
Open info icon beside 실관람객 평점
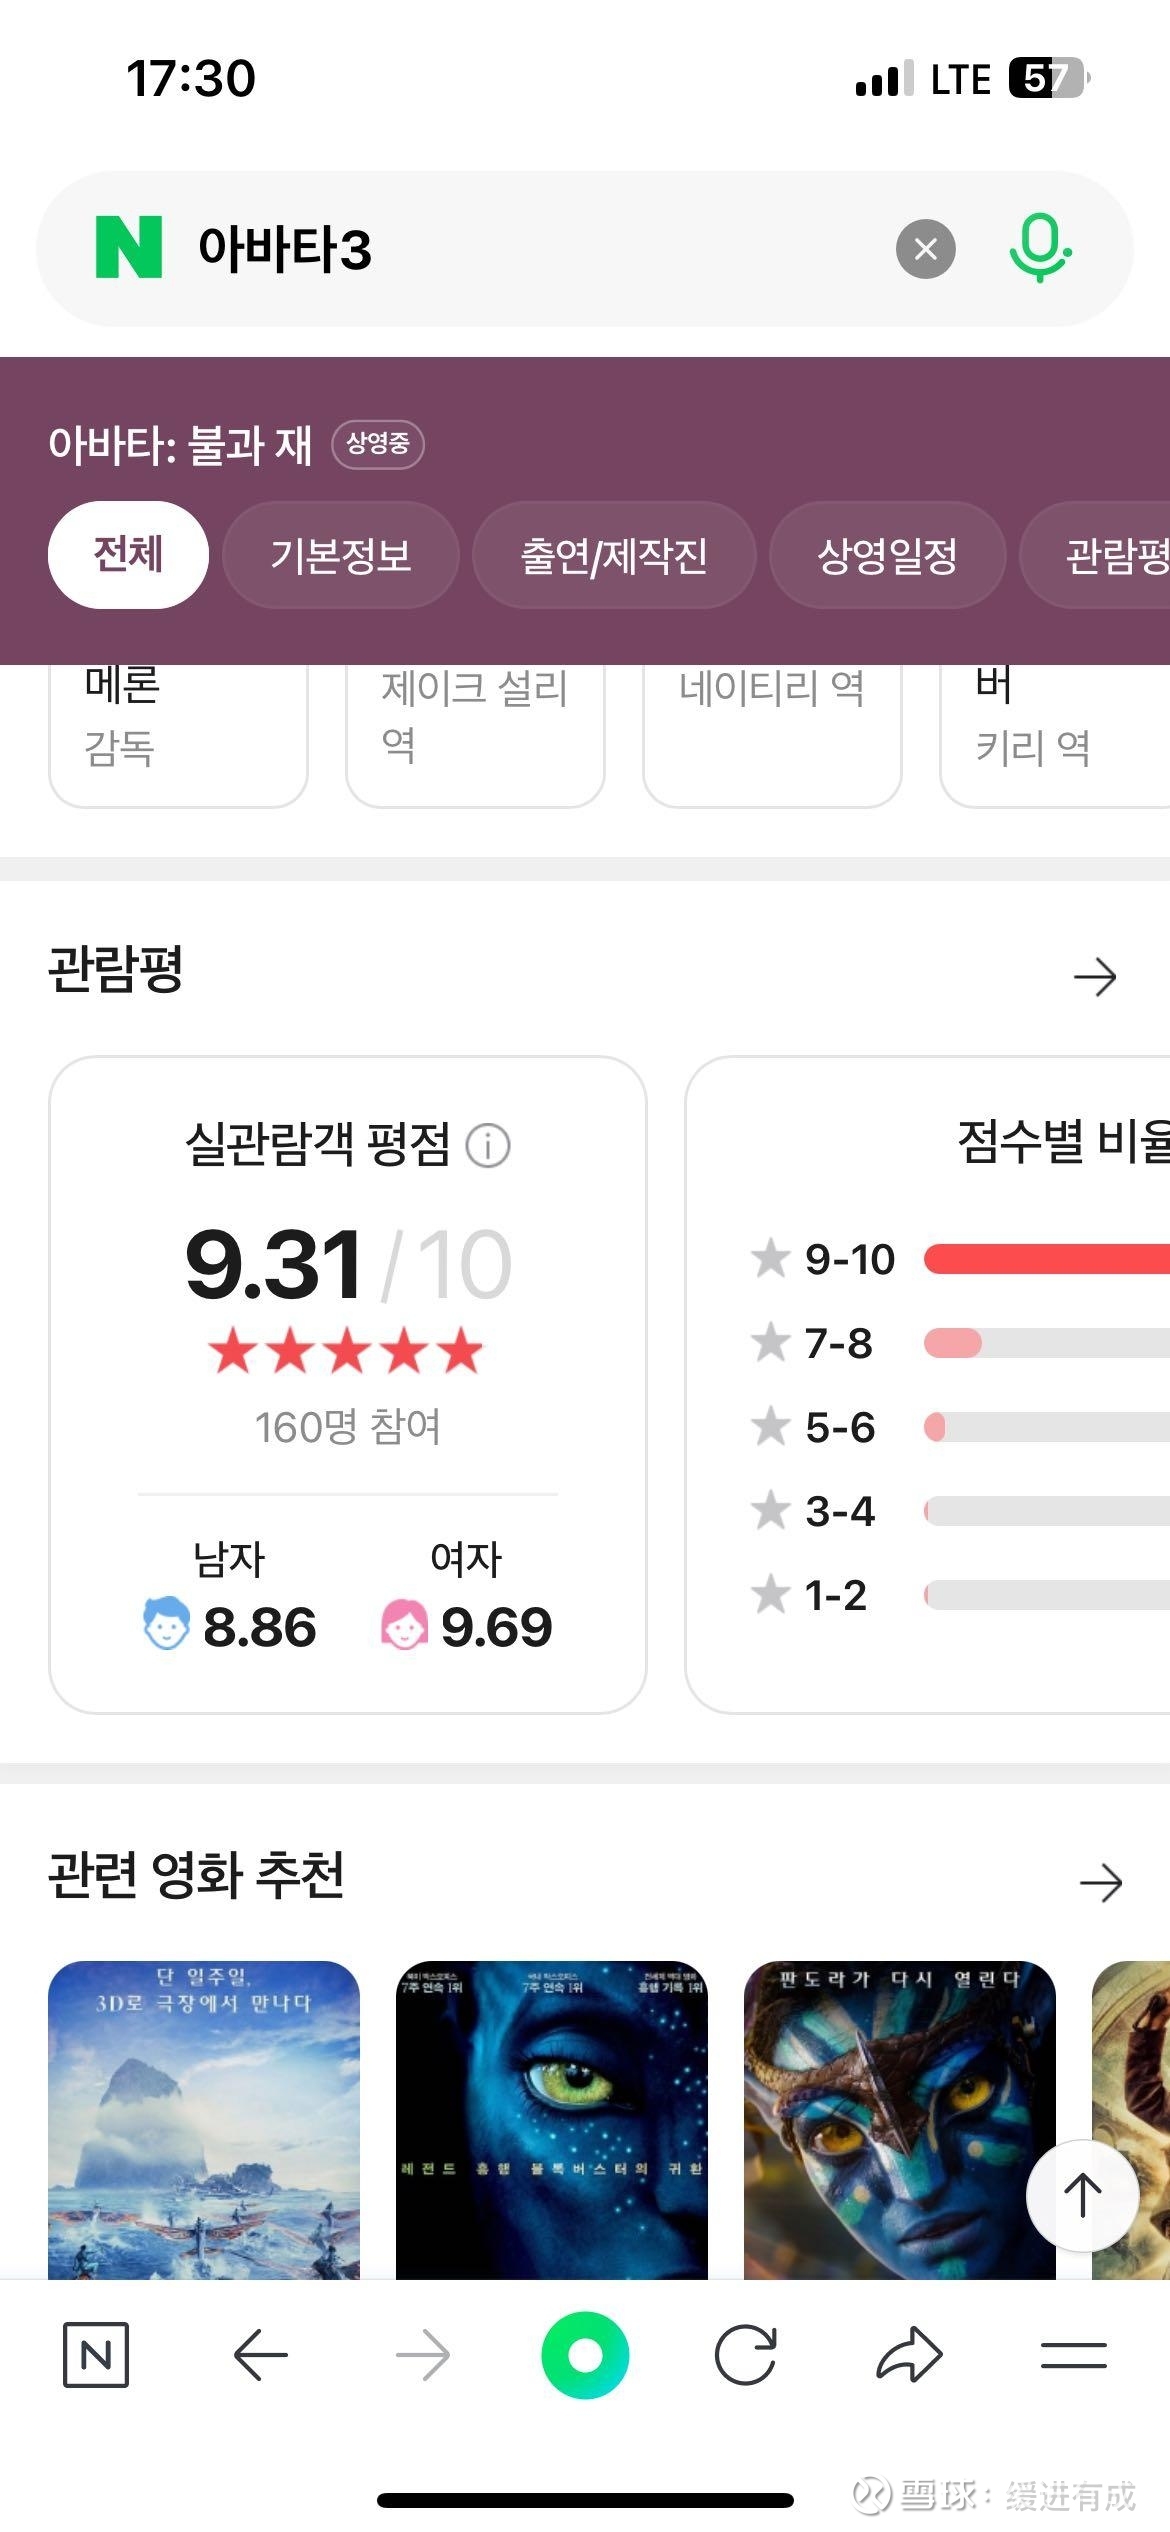[x=488, y=1145]
